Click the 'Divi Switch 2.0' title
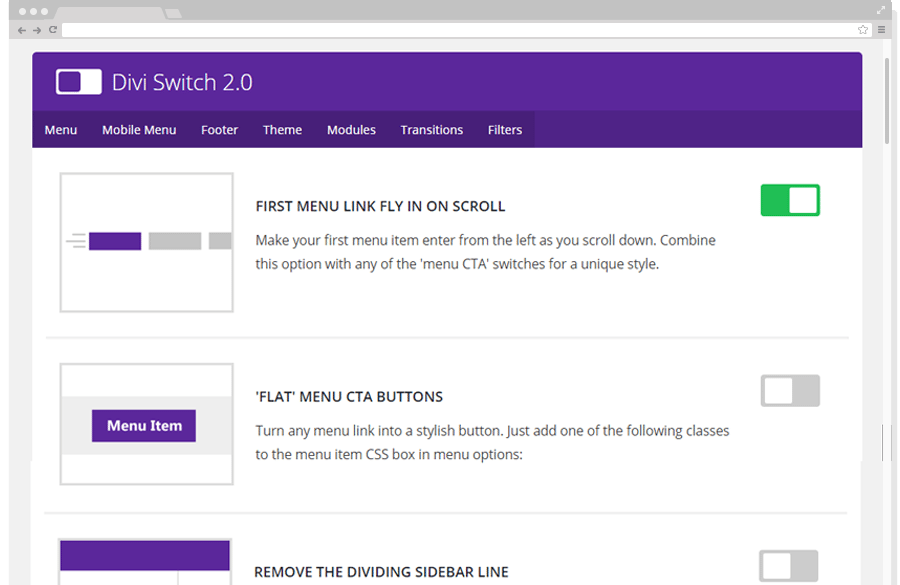This screenshot has height=585, width=900. 182,82
